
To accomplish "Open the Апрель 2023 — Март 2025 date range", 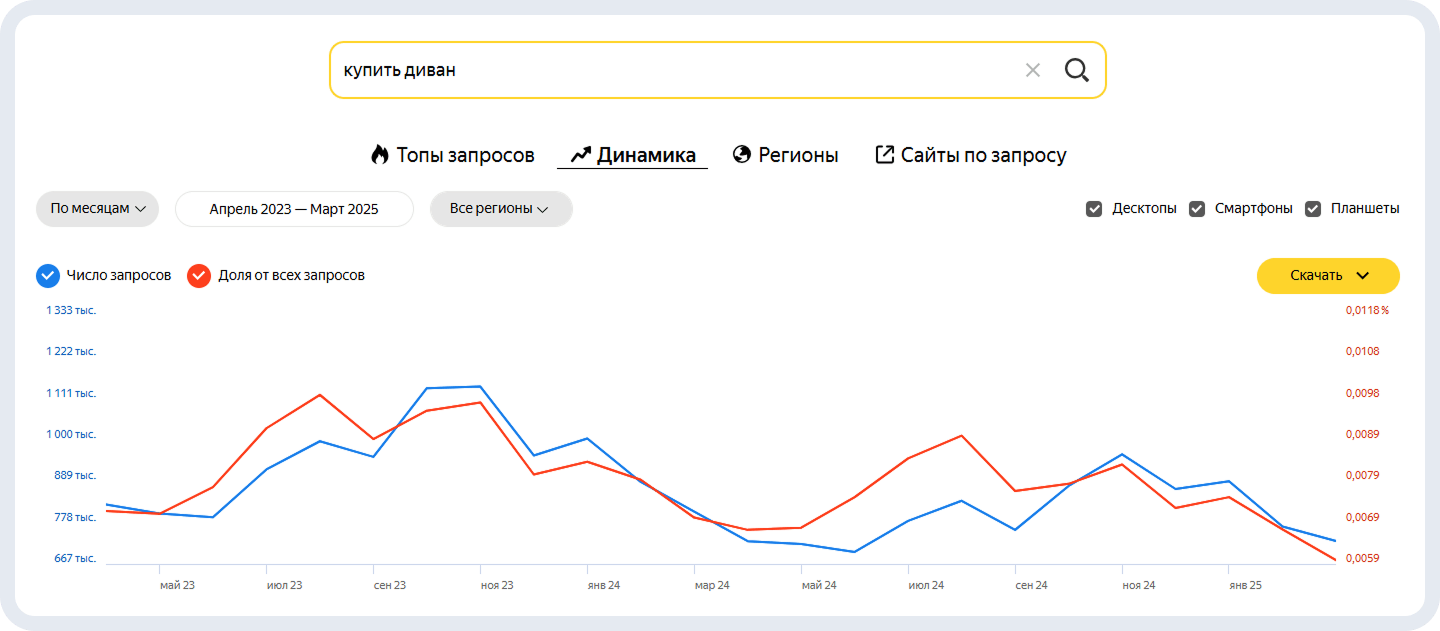I will pos(294,209).
